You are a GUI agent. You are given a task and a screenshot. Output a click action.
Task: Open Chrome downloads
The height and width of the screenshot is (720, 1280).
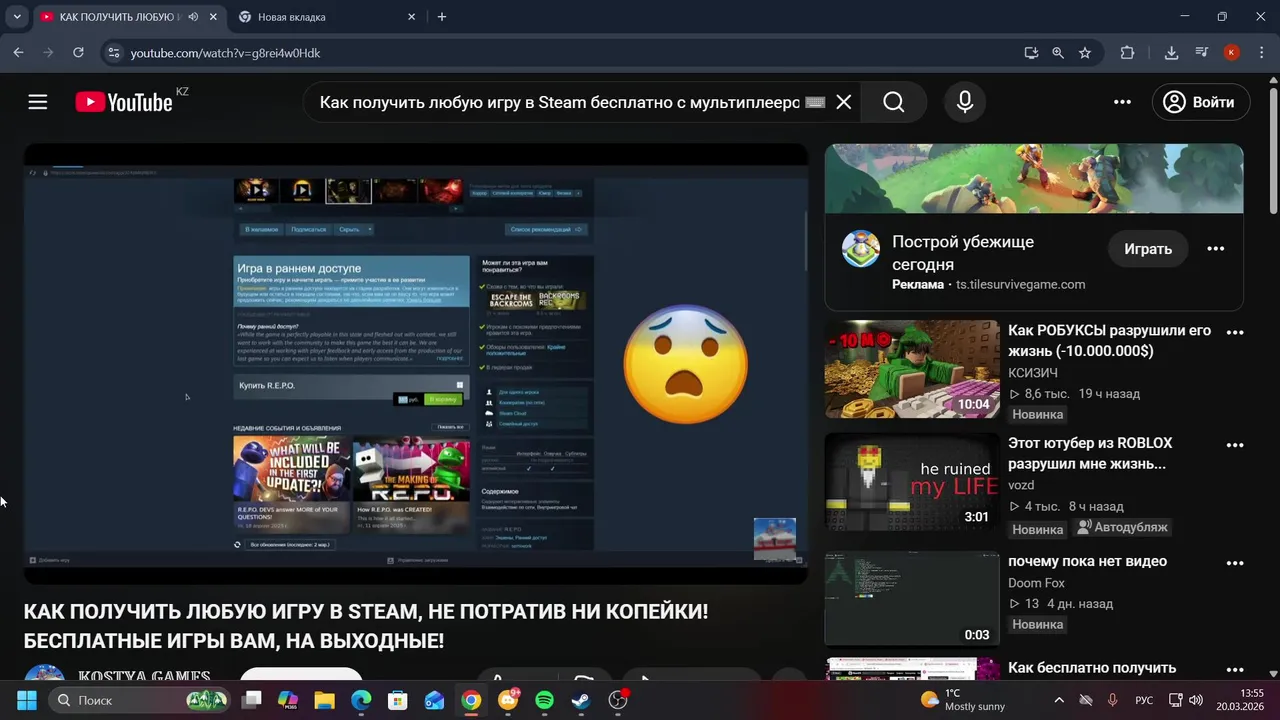[1171, 53]
